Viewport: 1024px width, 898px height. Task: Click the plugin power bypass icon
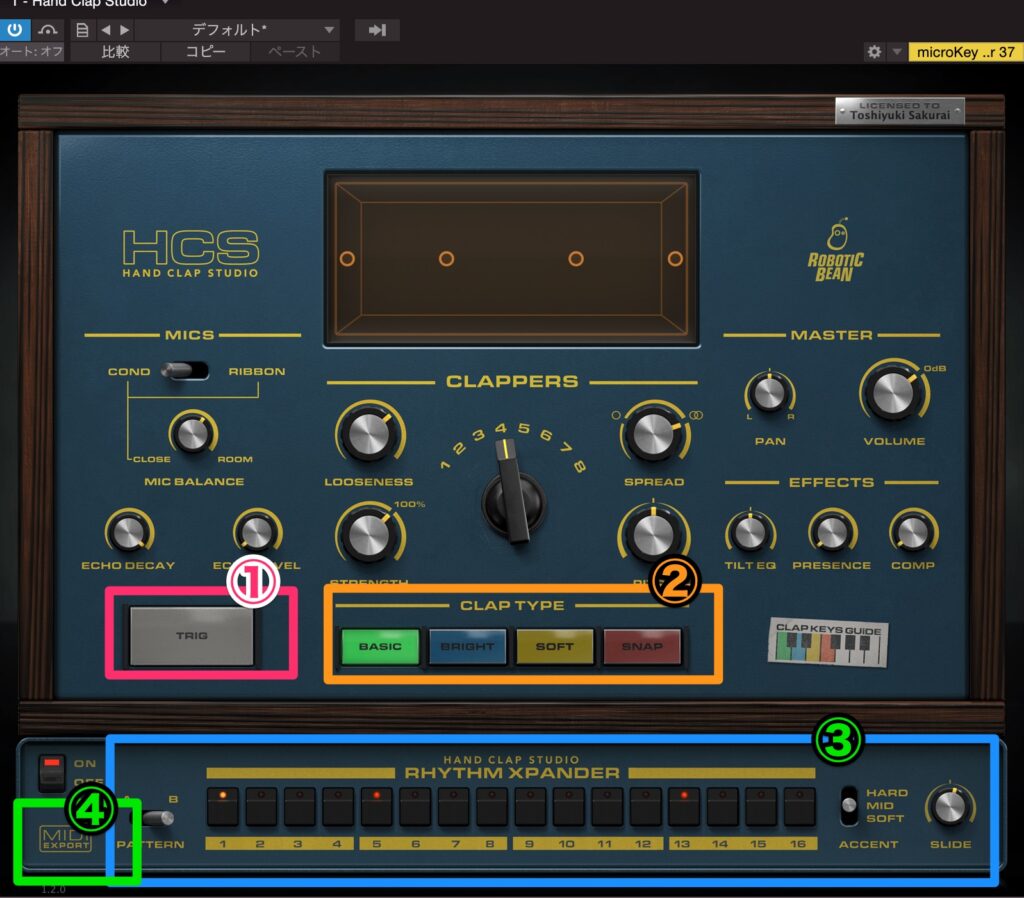15,30
